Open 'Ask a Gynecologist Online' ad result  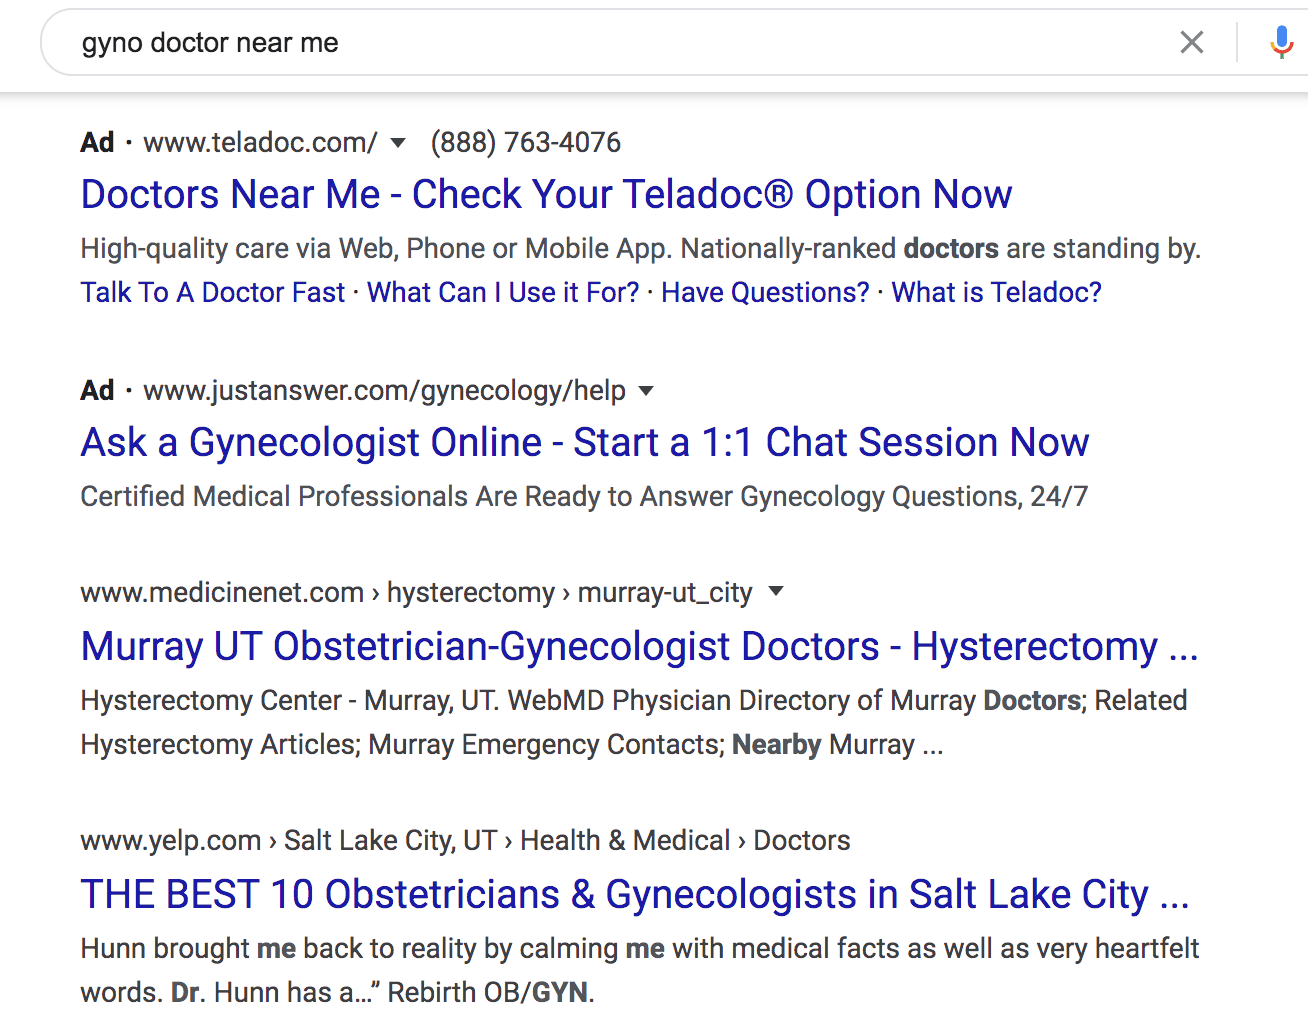point(584,442)
